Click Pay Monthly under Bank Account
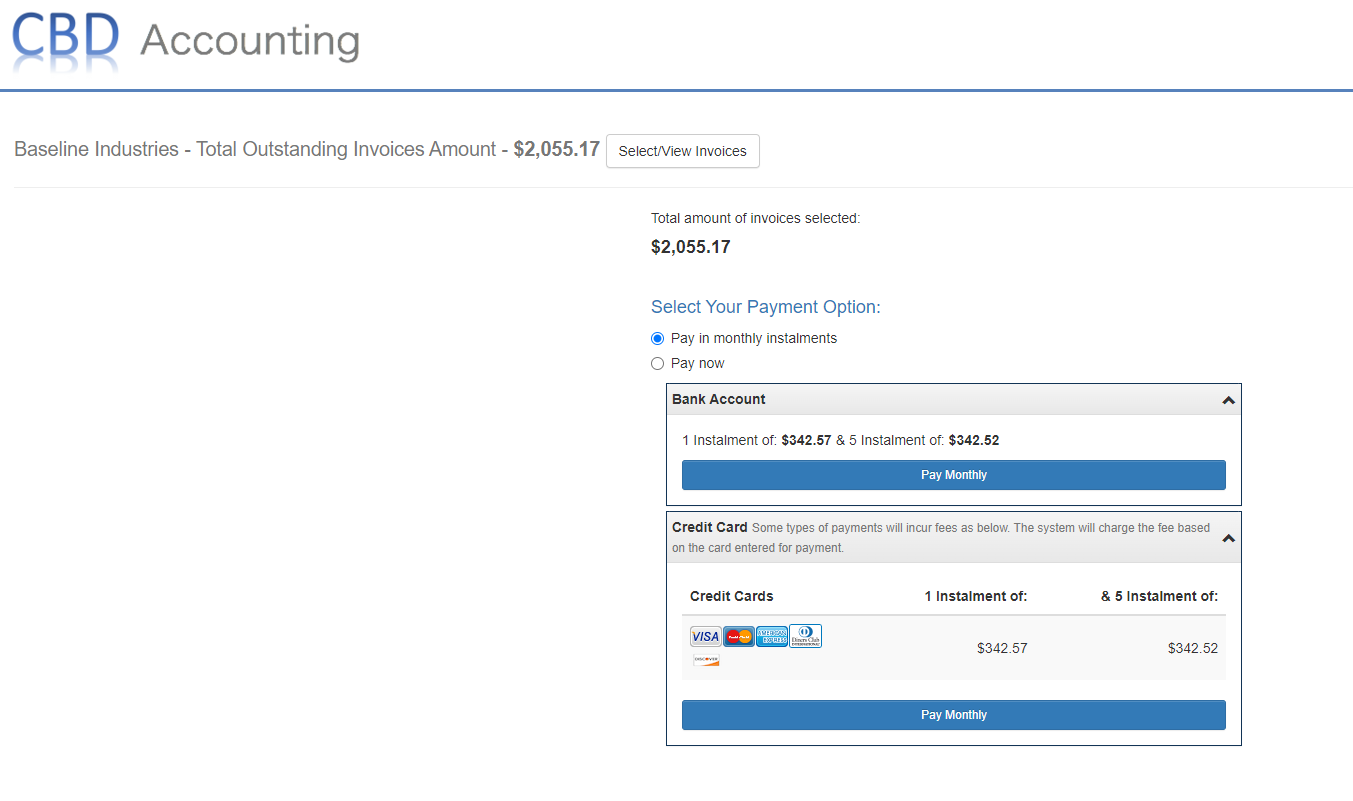1353x801 pixels. [x=953, y=474]
